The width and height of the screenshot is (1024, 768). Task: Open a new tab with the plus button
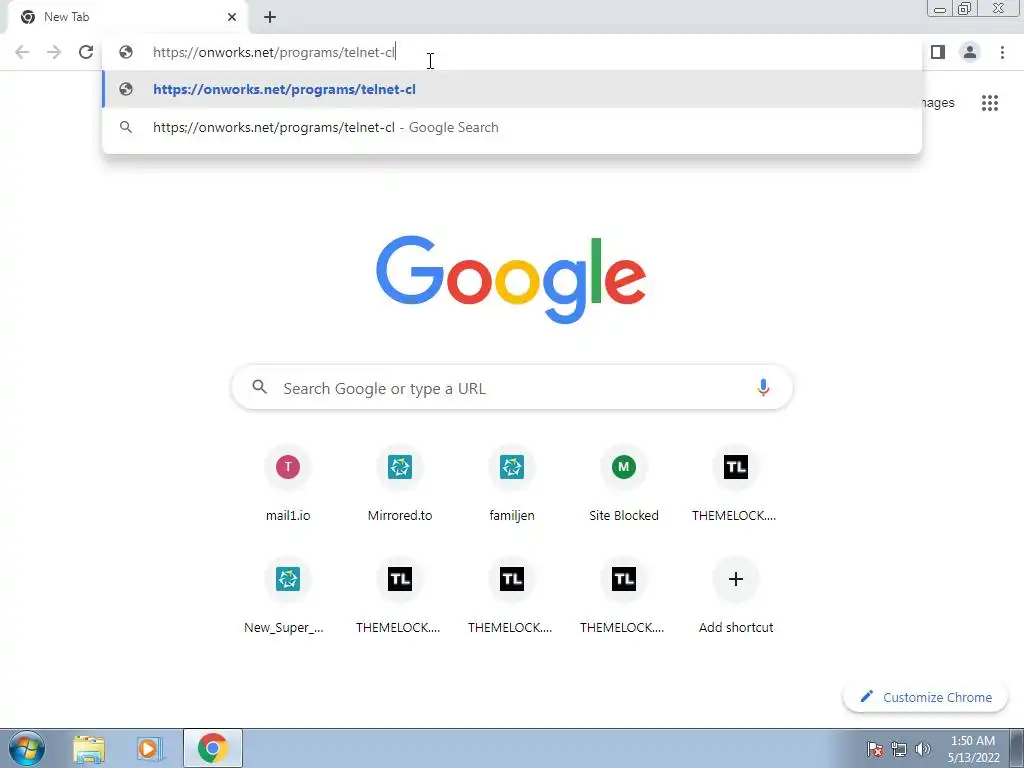[x=270, y=17]
